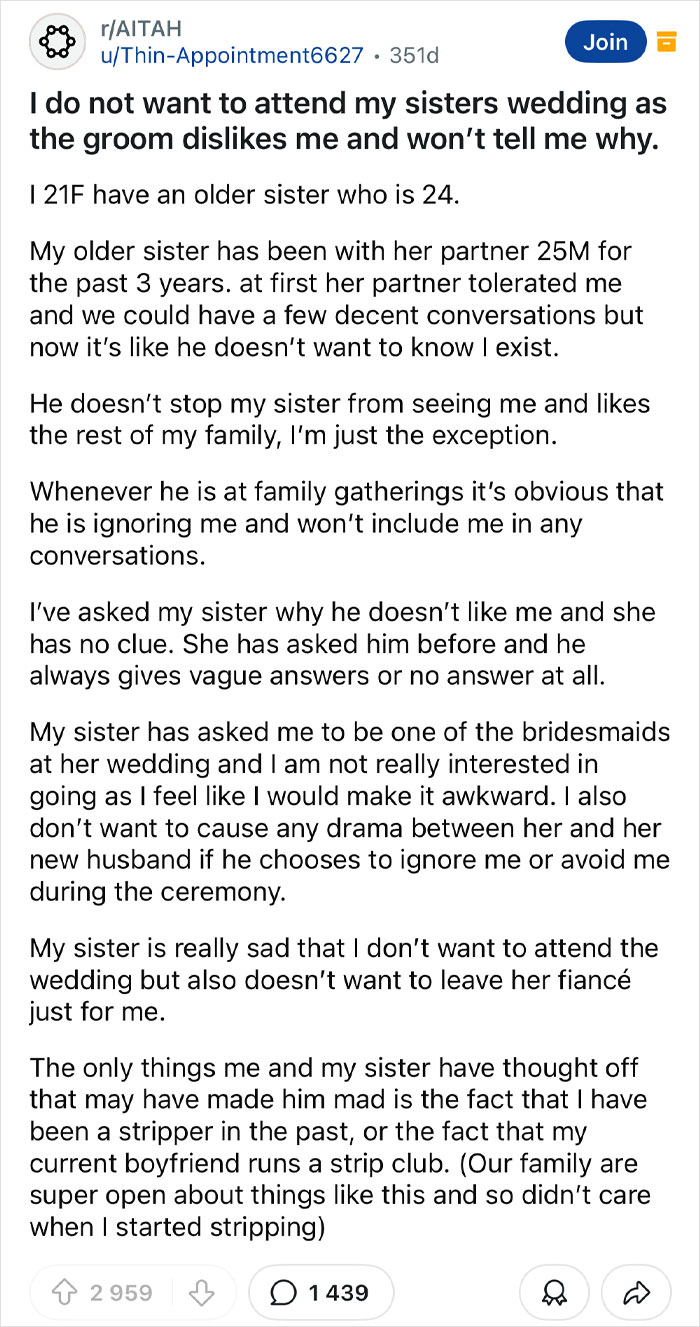Open the comment thread showing 1 439 comments
The image size is (700, 1327).
pos(320,1292)
